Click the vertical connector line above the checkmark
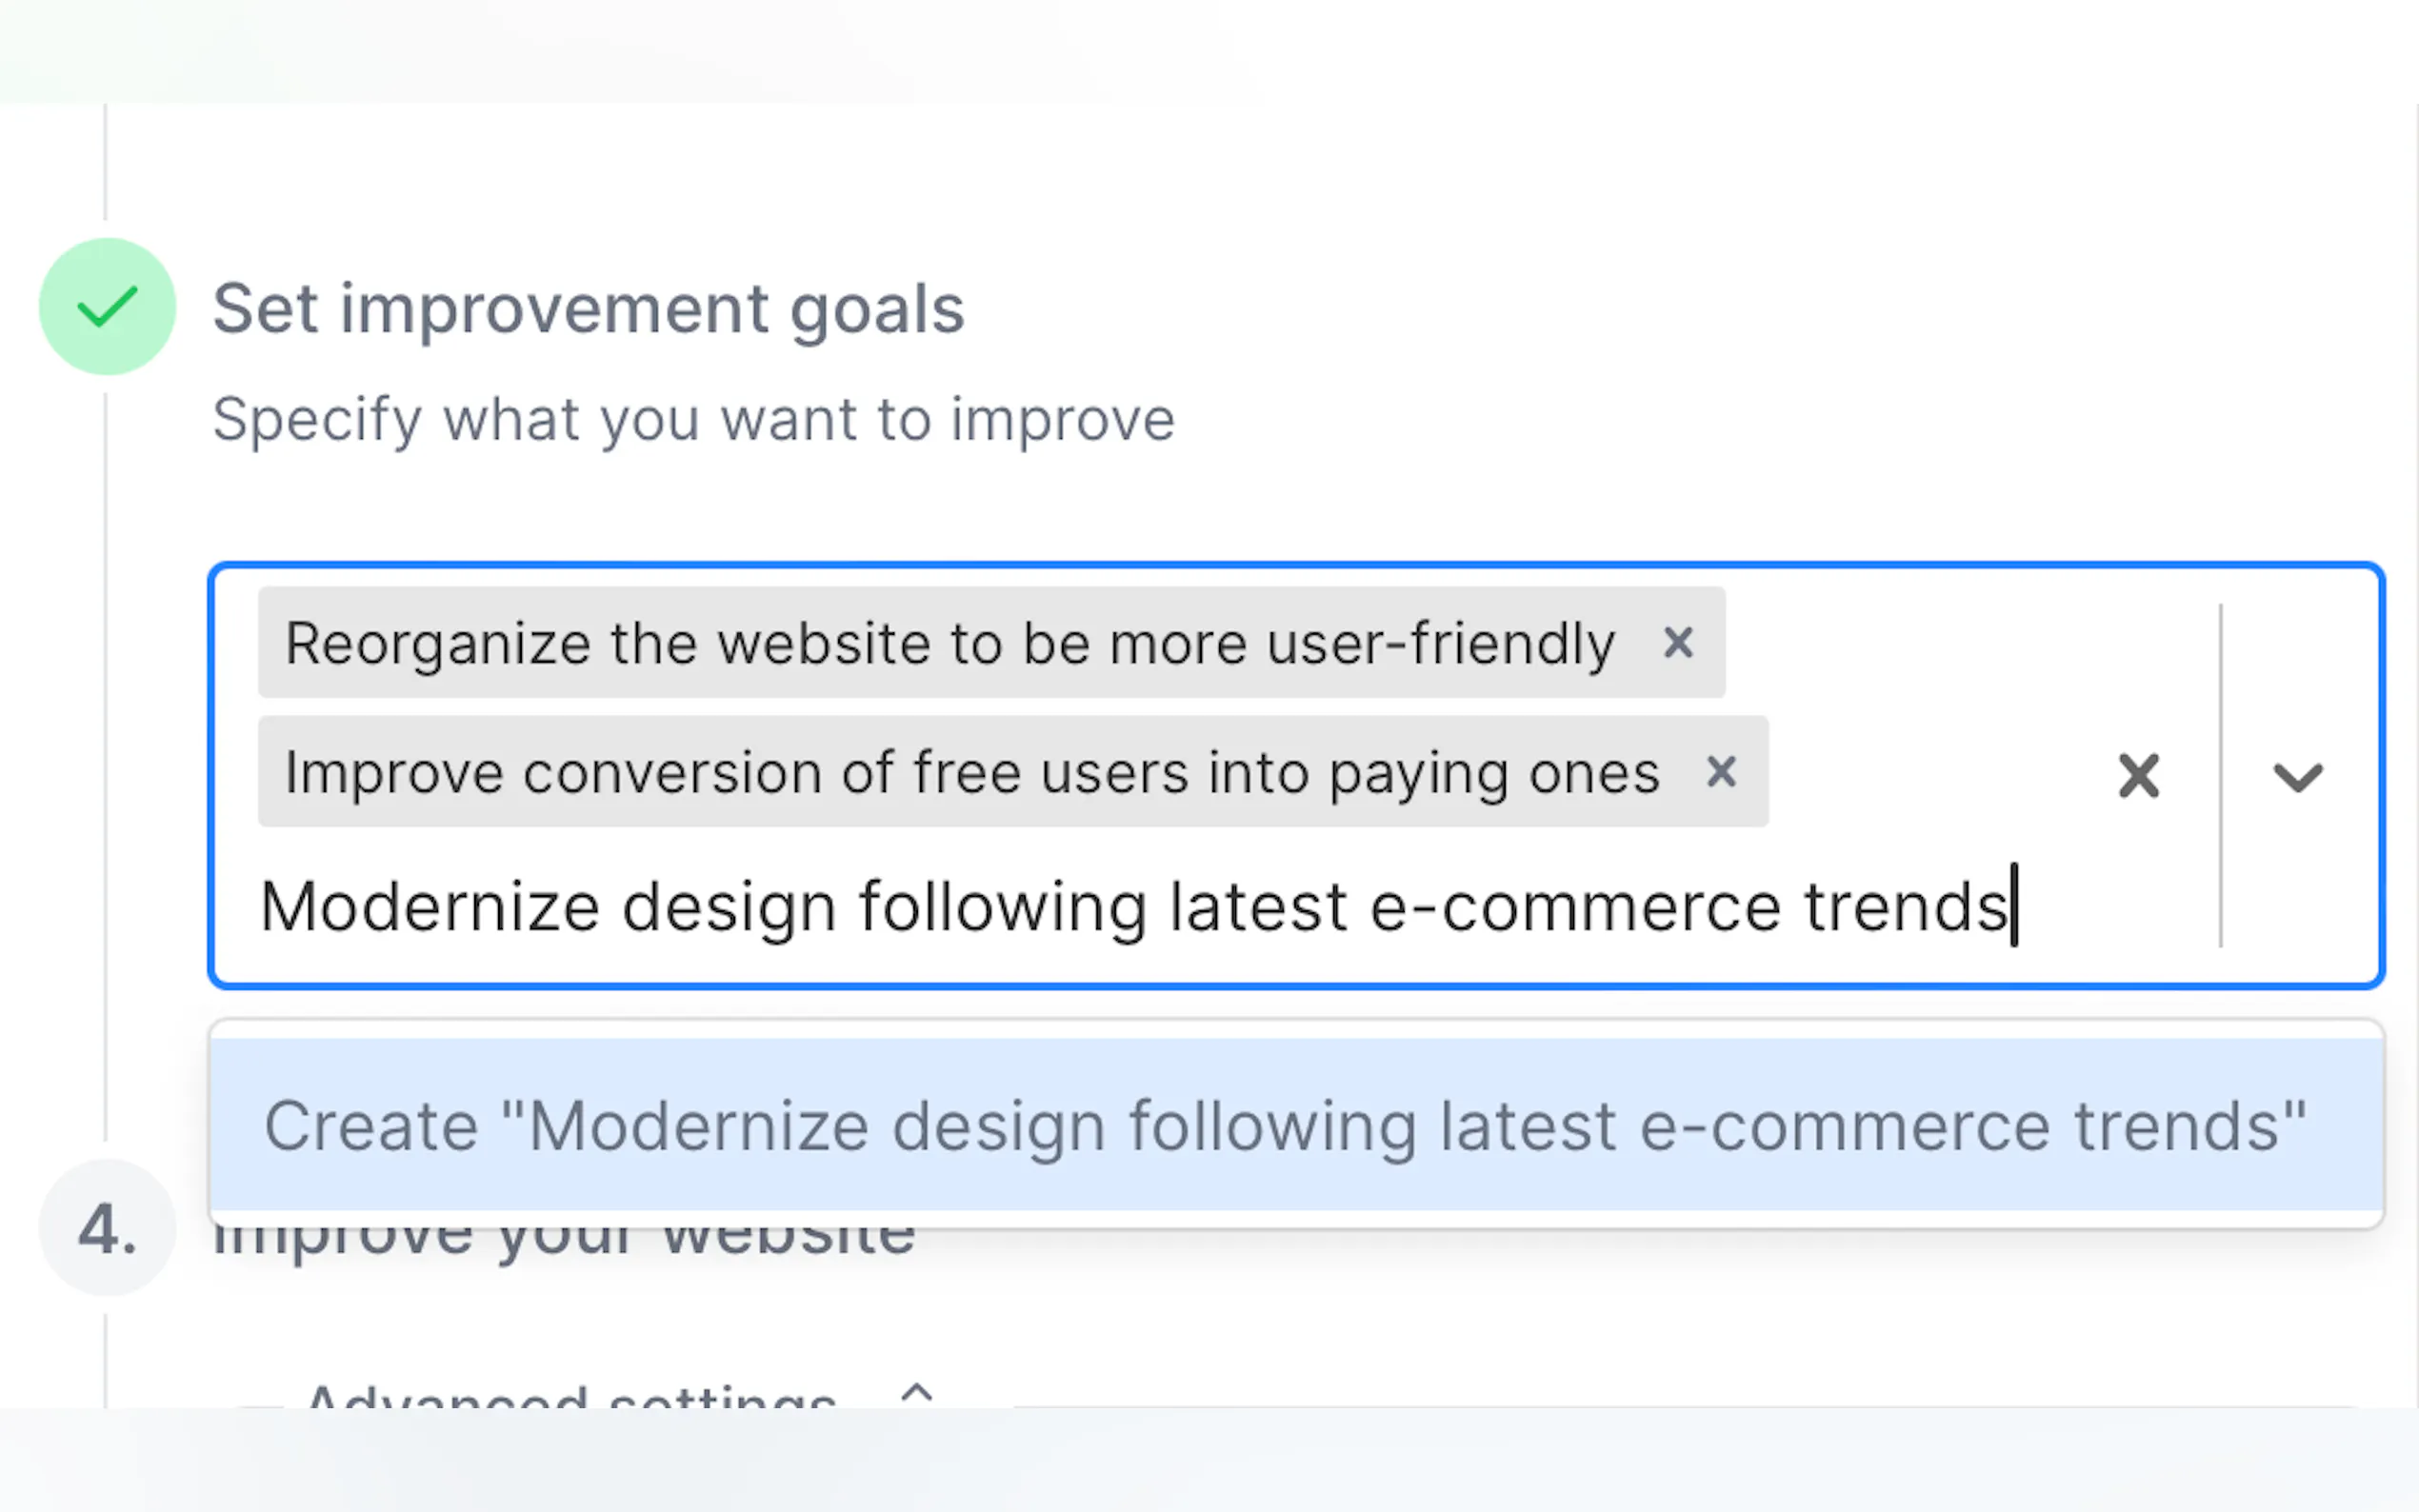Viewport: 2419px width, 1512px height. click(105, 160)
